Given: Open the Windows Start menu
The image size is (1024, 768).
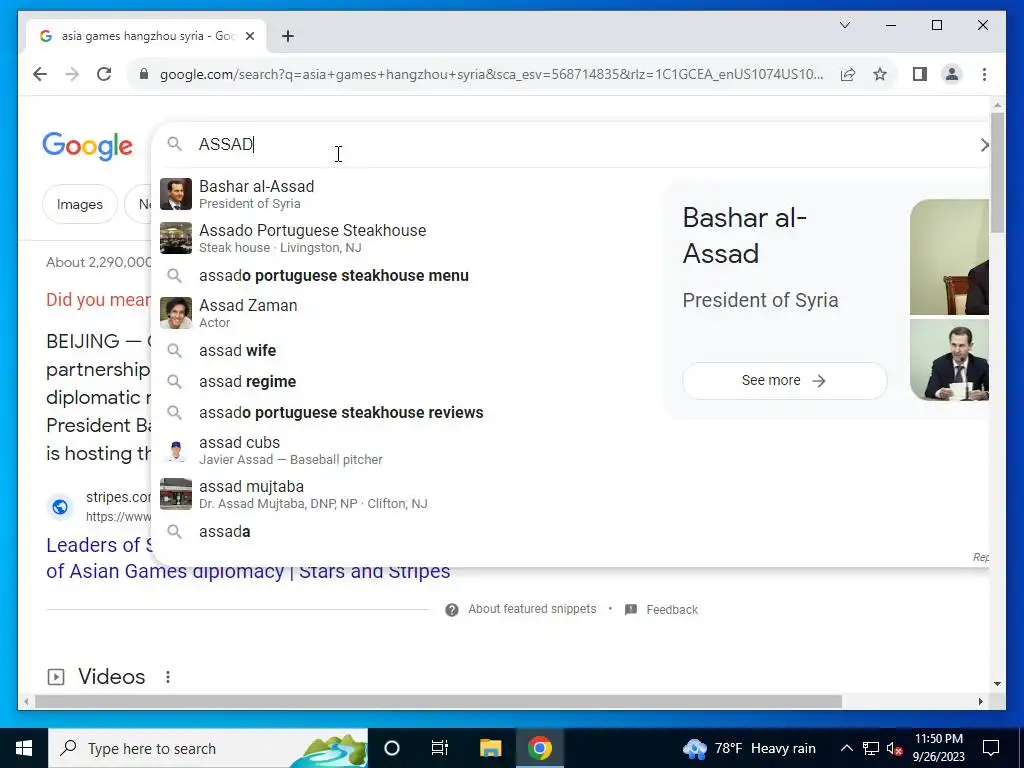Looking at the screenshot, I should pos(24,748).
